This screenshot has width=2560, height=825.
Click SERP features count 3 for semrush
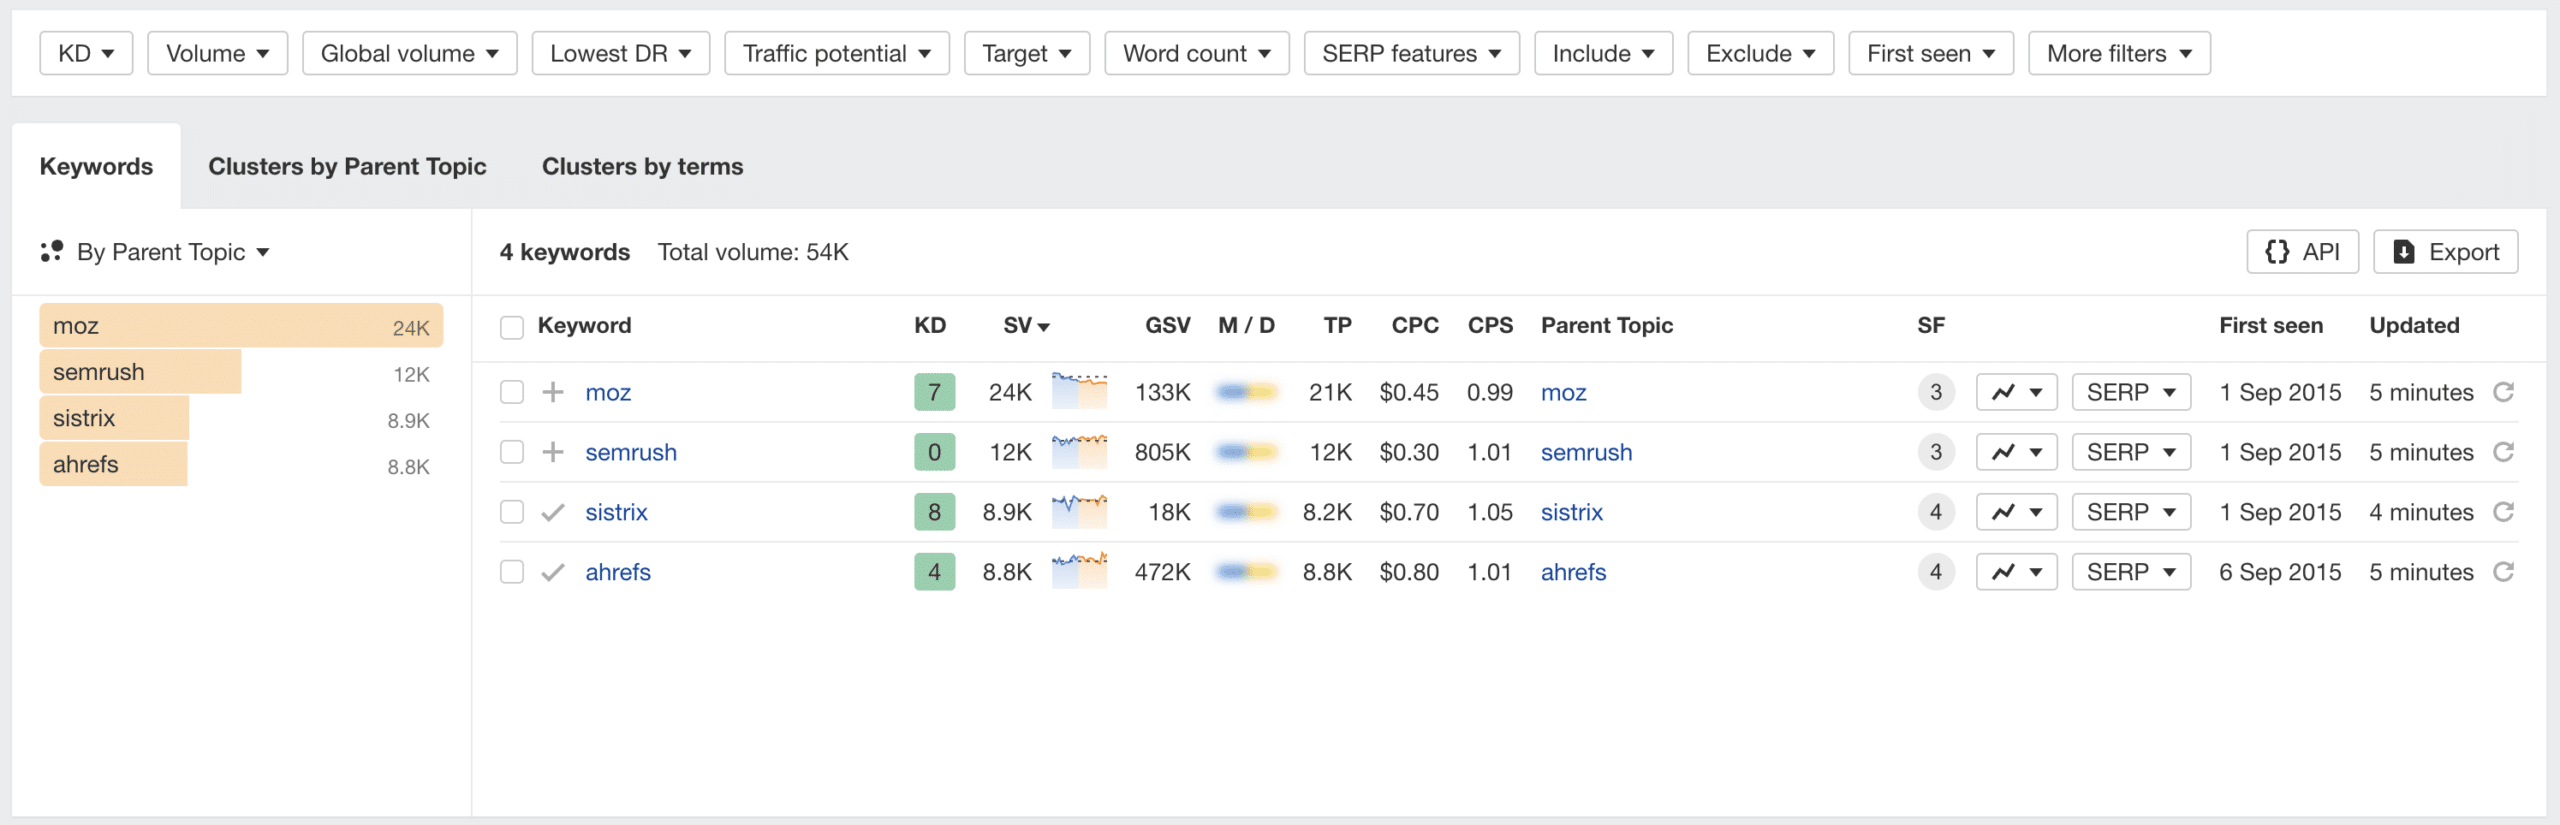tap(1936, 452)
